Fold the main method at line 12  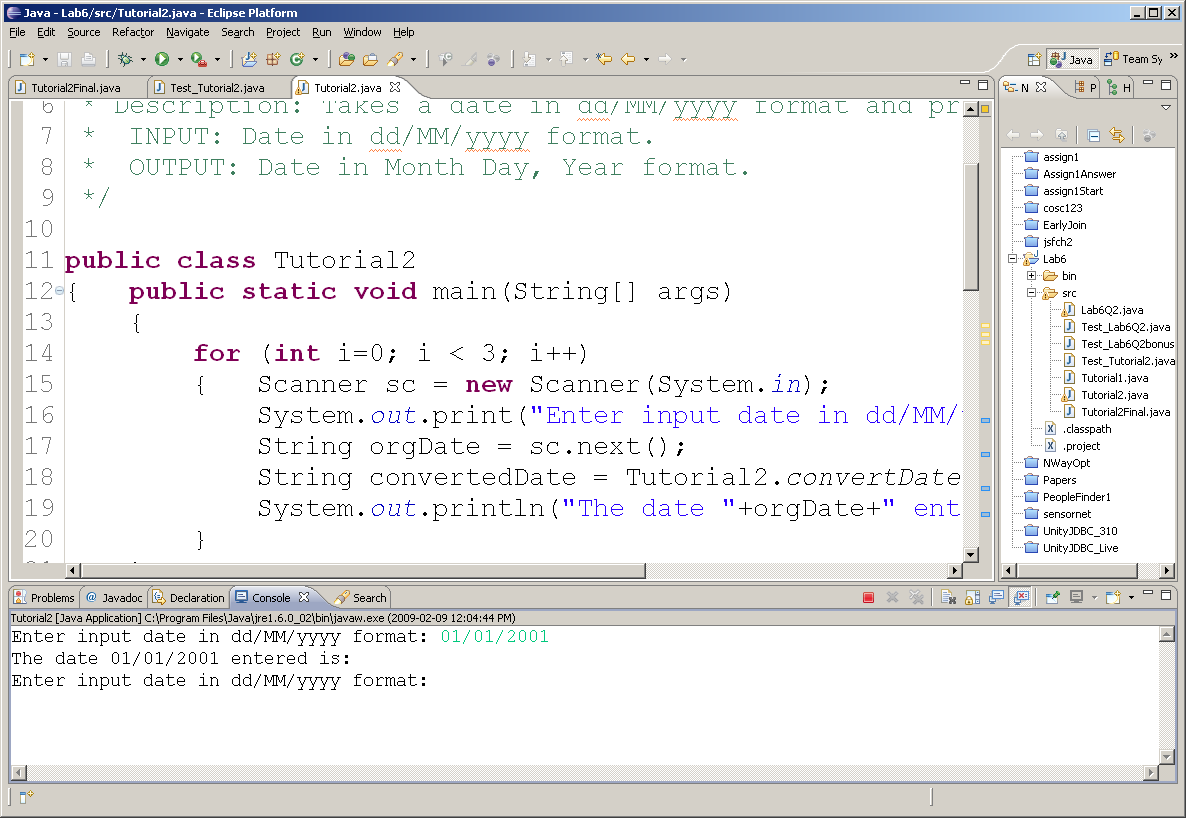pos(60,291)
